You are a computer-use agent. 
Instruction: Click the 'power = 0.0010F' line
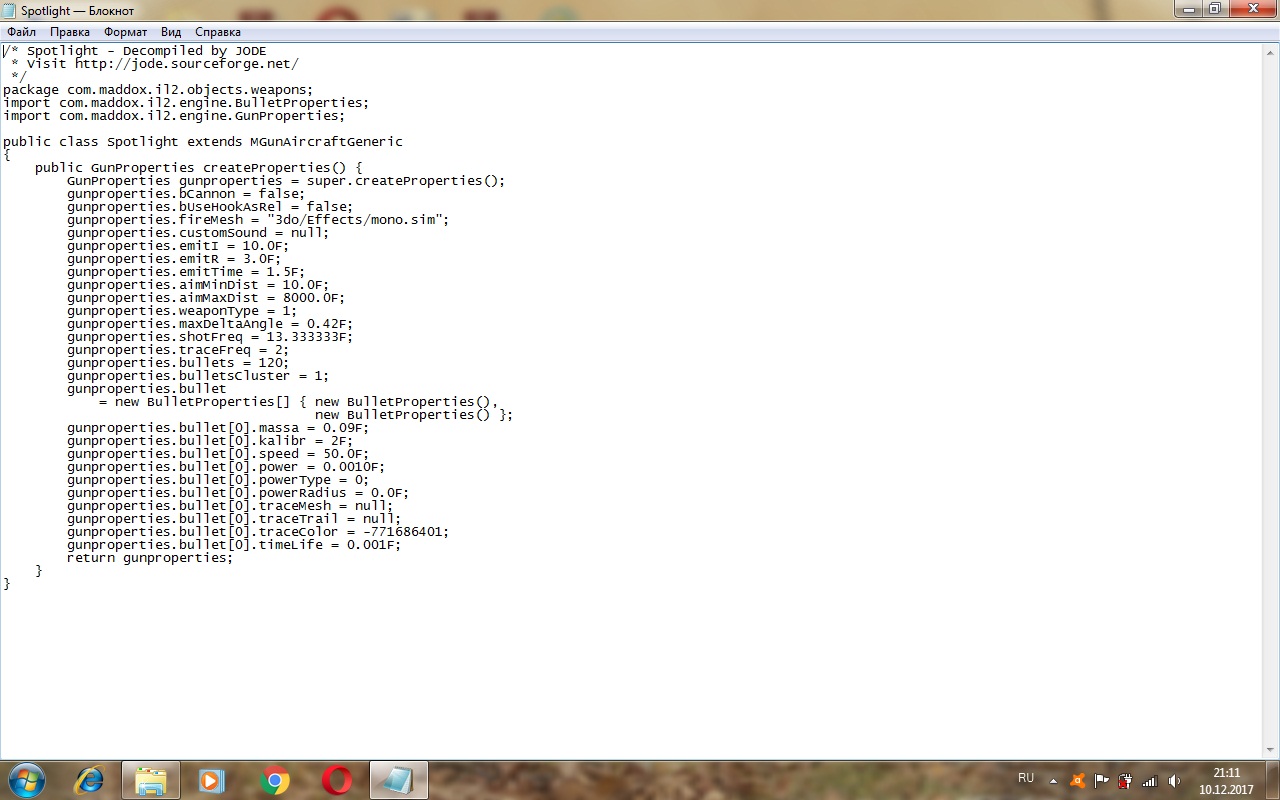(x=226, y=466)
